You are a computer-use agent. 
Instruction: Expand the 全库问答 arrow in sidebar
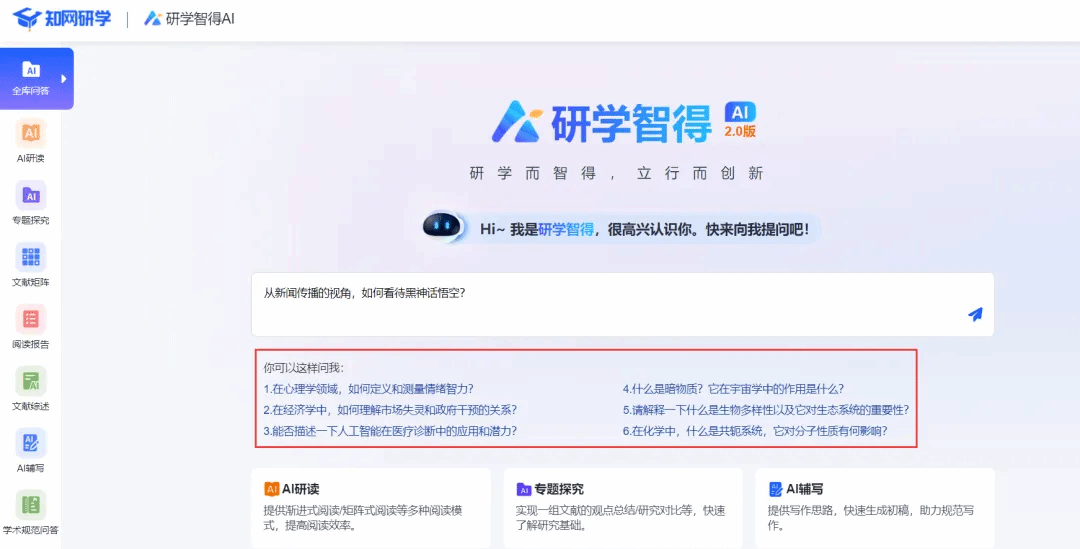[x=64, y=78]
